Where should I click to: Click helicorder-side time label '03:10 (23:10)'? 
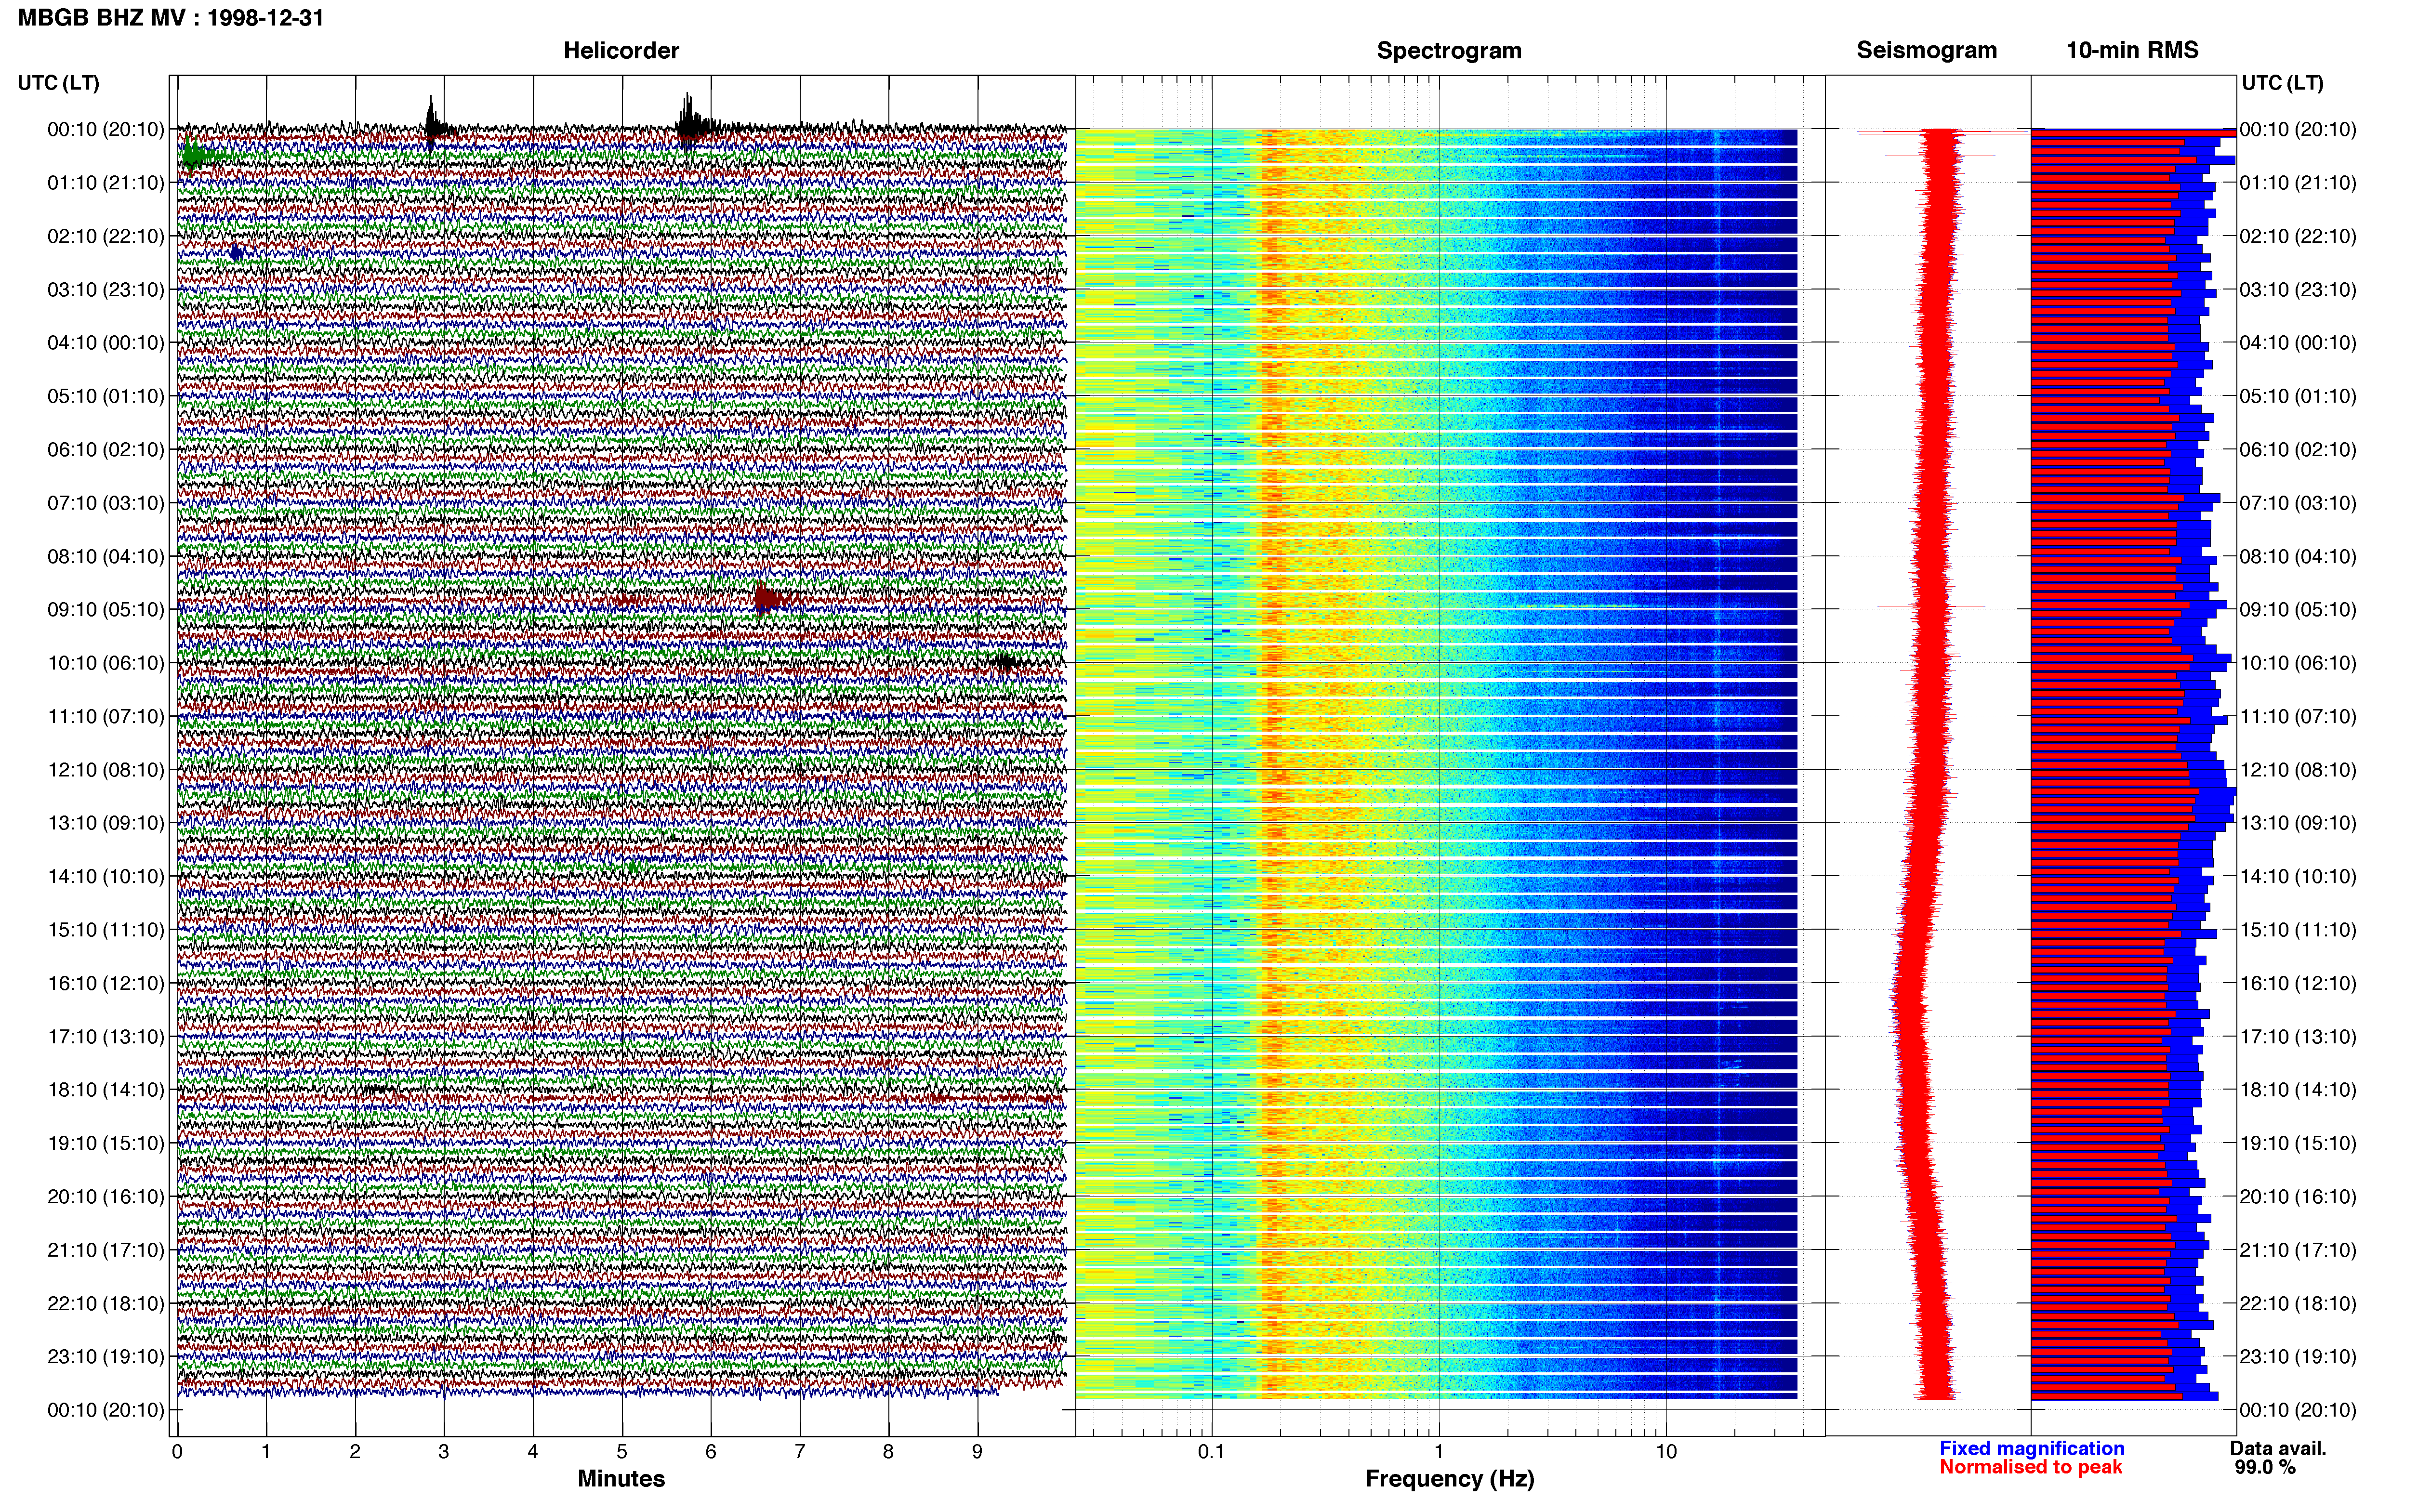point(106,290)
